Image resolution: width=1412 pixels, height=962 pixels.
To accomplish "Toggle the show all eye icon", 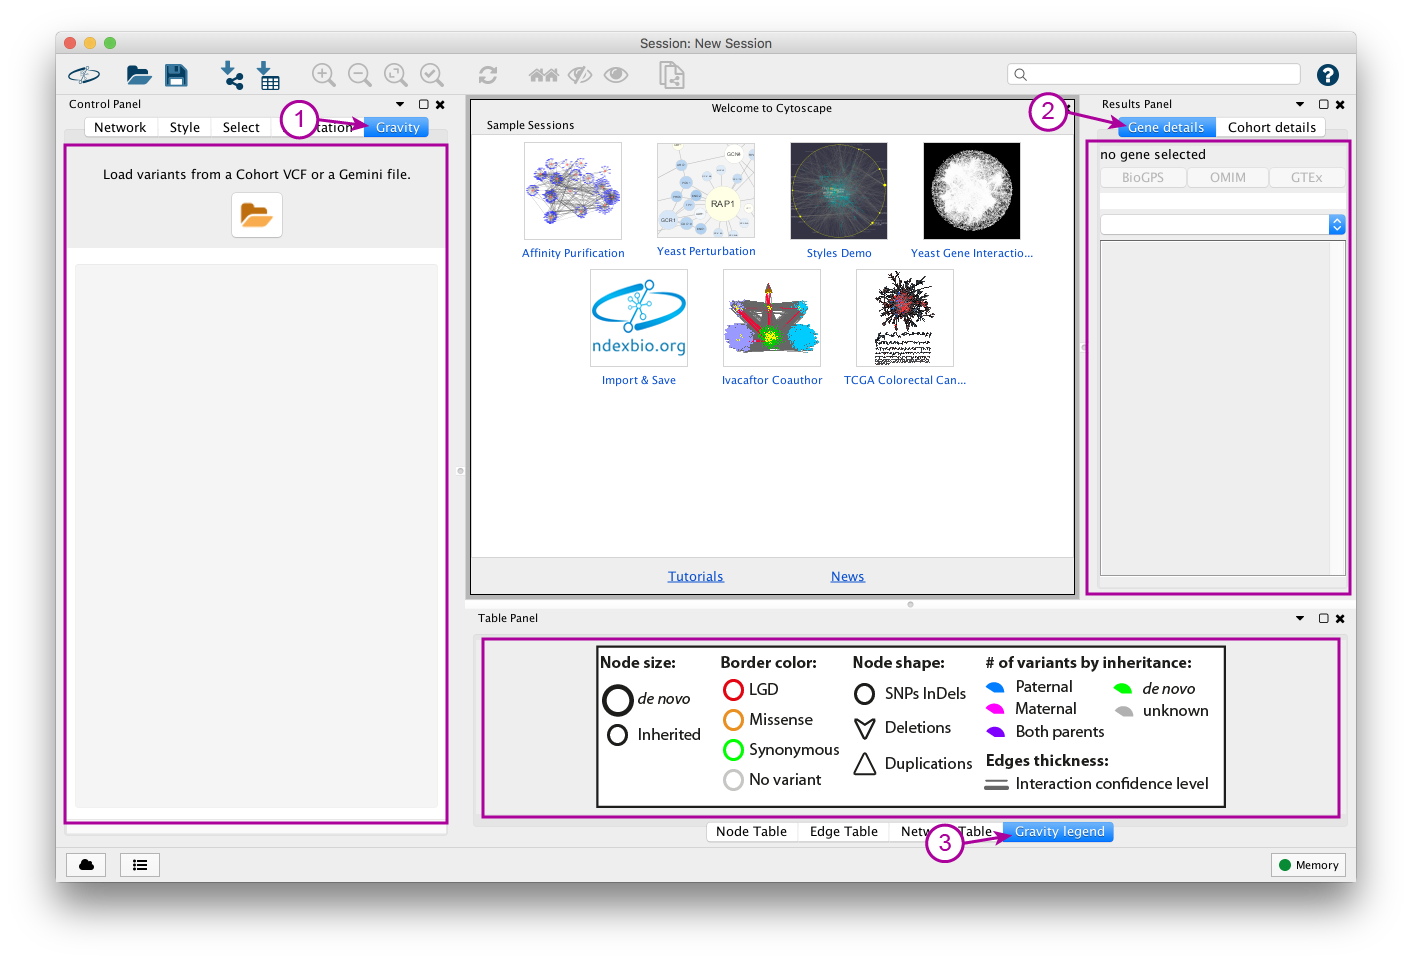I will (616, 75).
